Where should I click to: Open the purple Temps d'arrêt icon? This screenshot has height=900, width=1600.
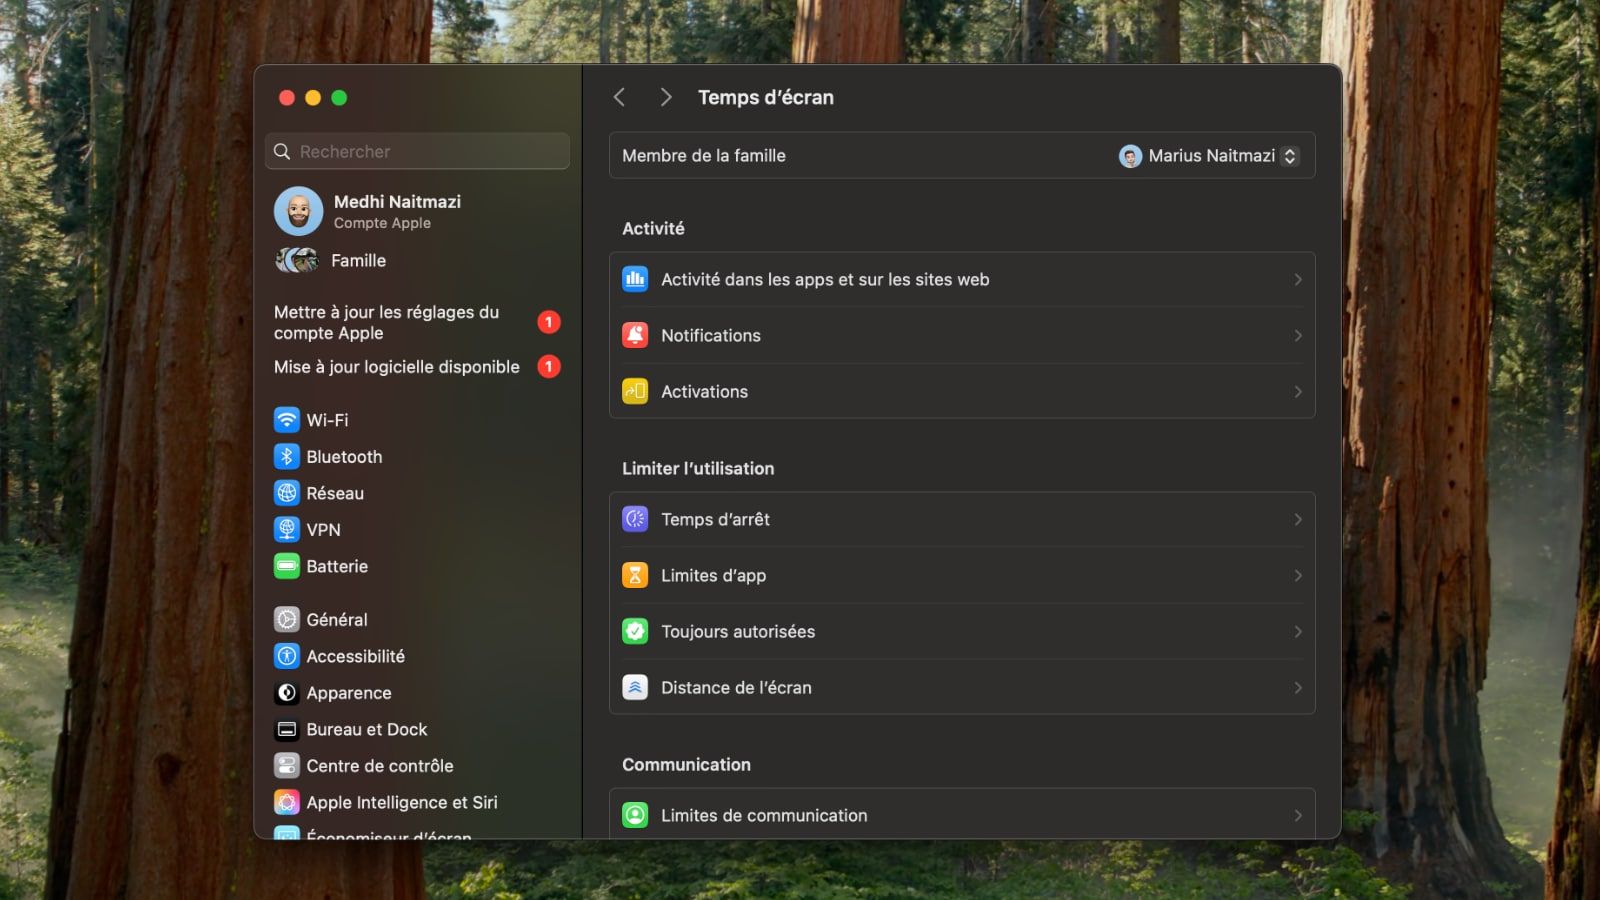635,519
